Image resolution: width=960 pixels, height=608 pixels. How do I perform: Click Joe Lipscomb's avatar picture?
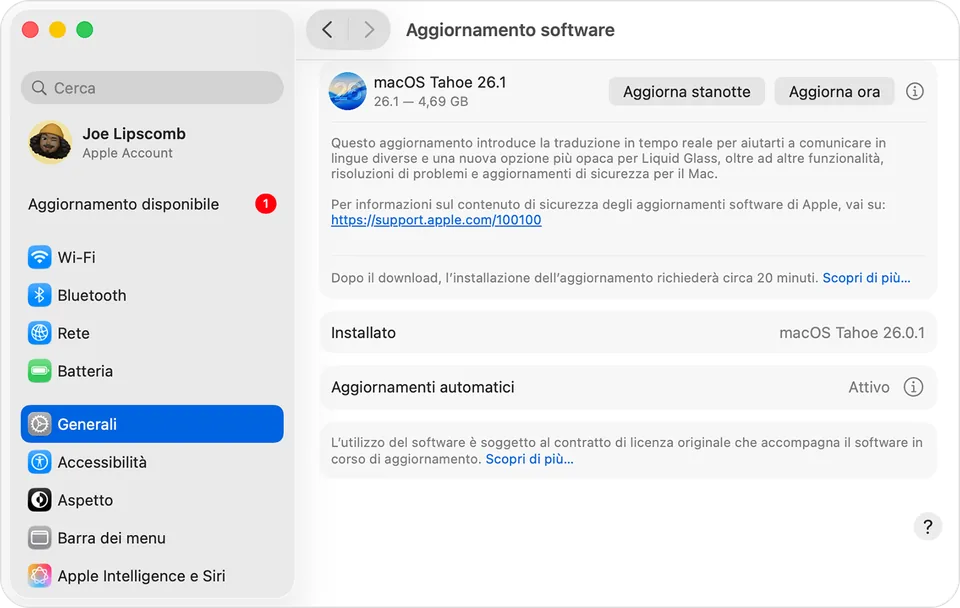[50, 142]
